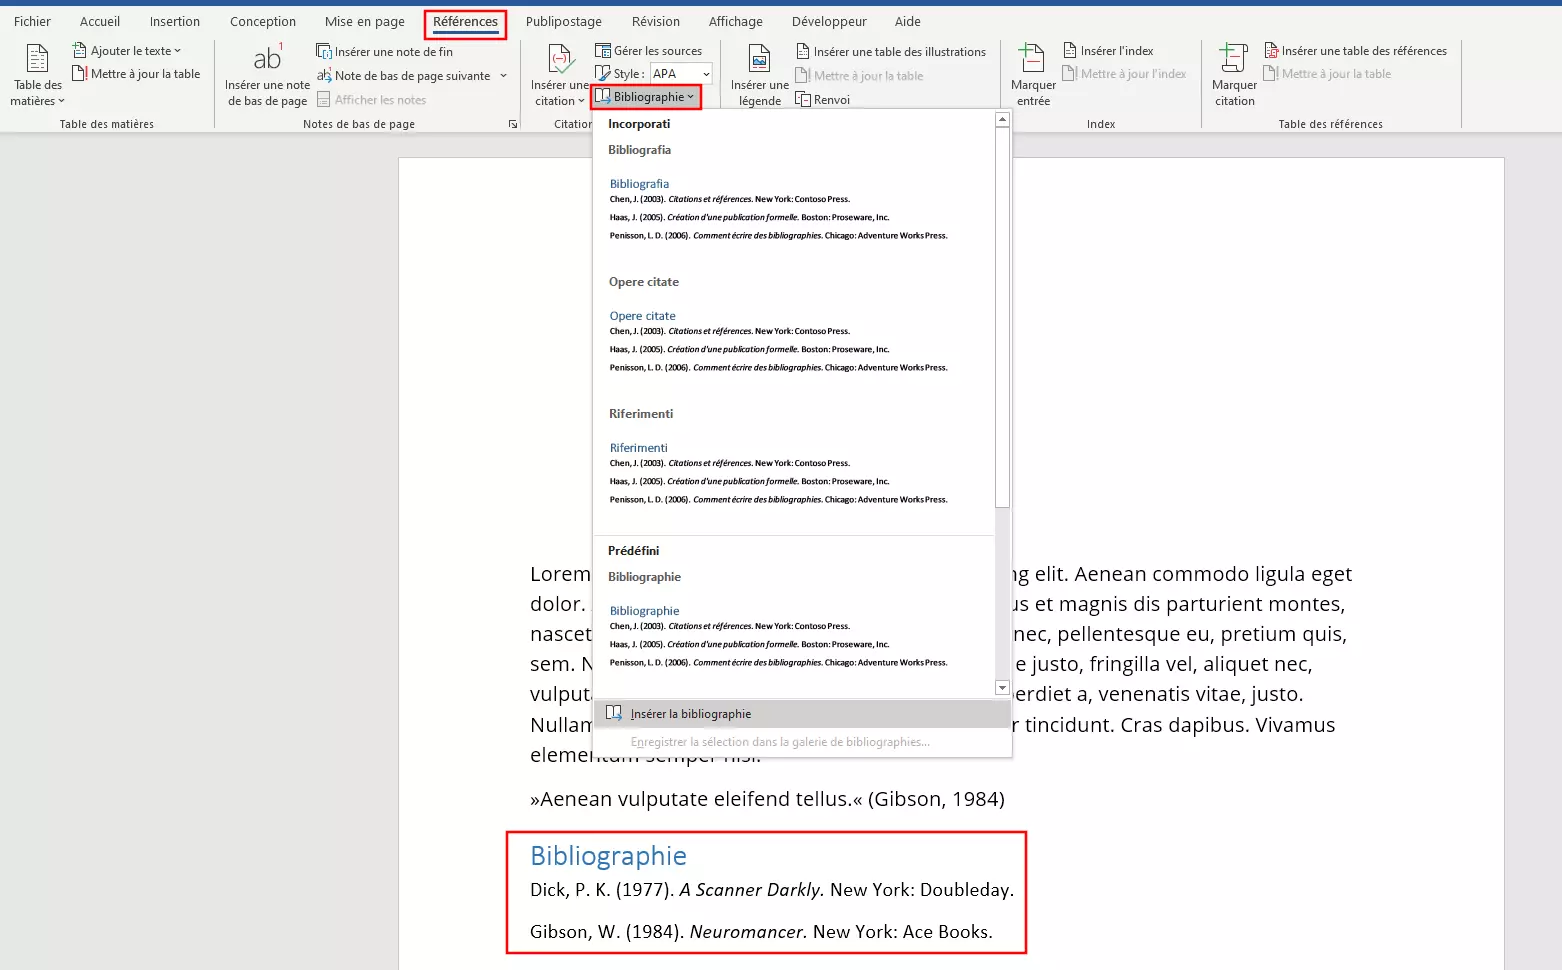Screen dimensions: 1562x970
Task: Select the Opere citate gallery entry
Action: point(794,342)
